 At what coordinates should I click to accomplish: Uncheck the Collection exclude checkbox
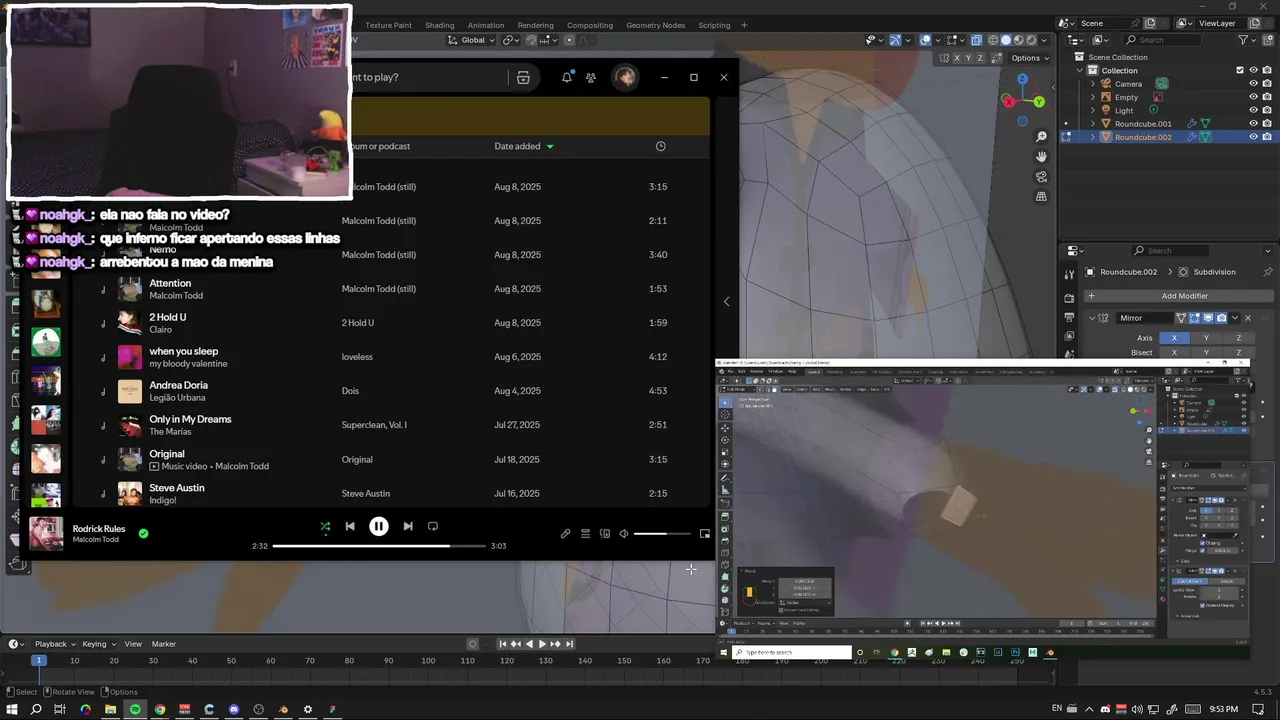1240,70
